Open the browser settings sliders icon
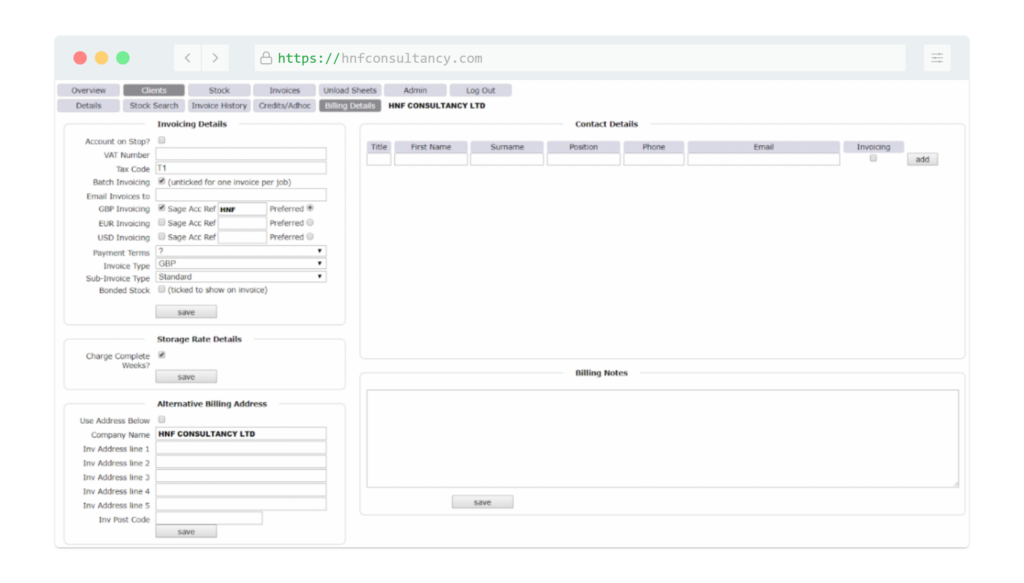 937,58
